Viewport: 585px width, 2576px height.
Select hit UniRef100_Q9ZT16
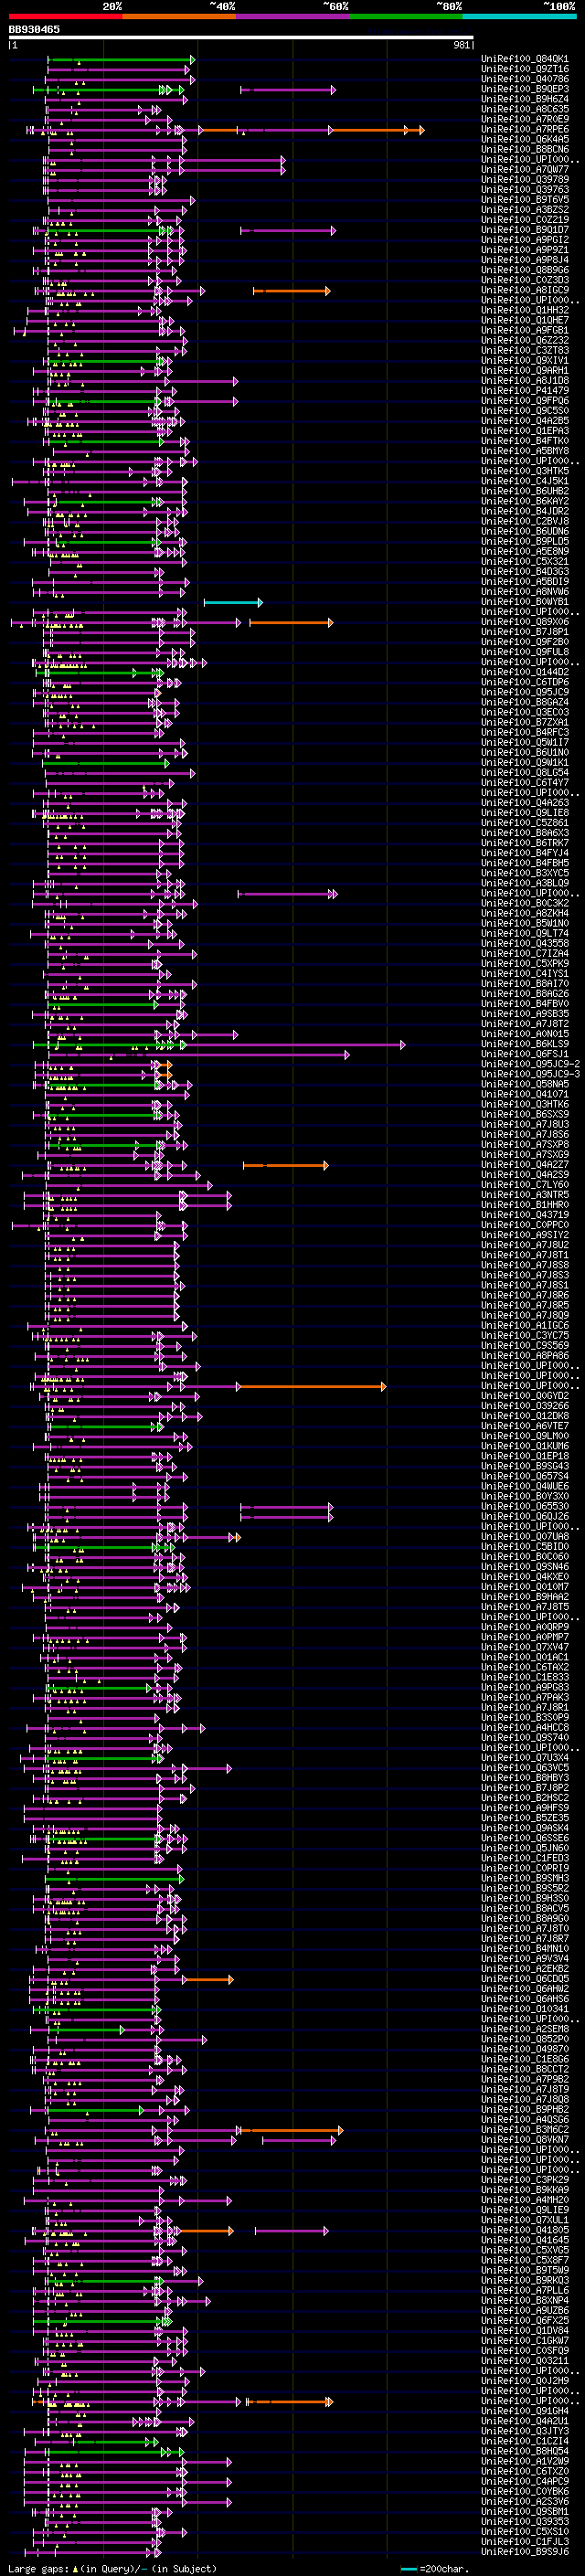coord(525,69)
